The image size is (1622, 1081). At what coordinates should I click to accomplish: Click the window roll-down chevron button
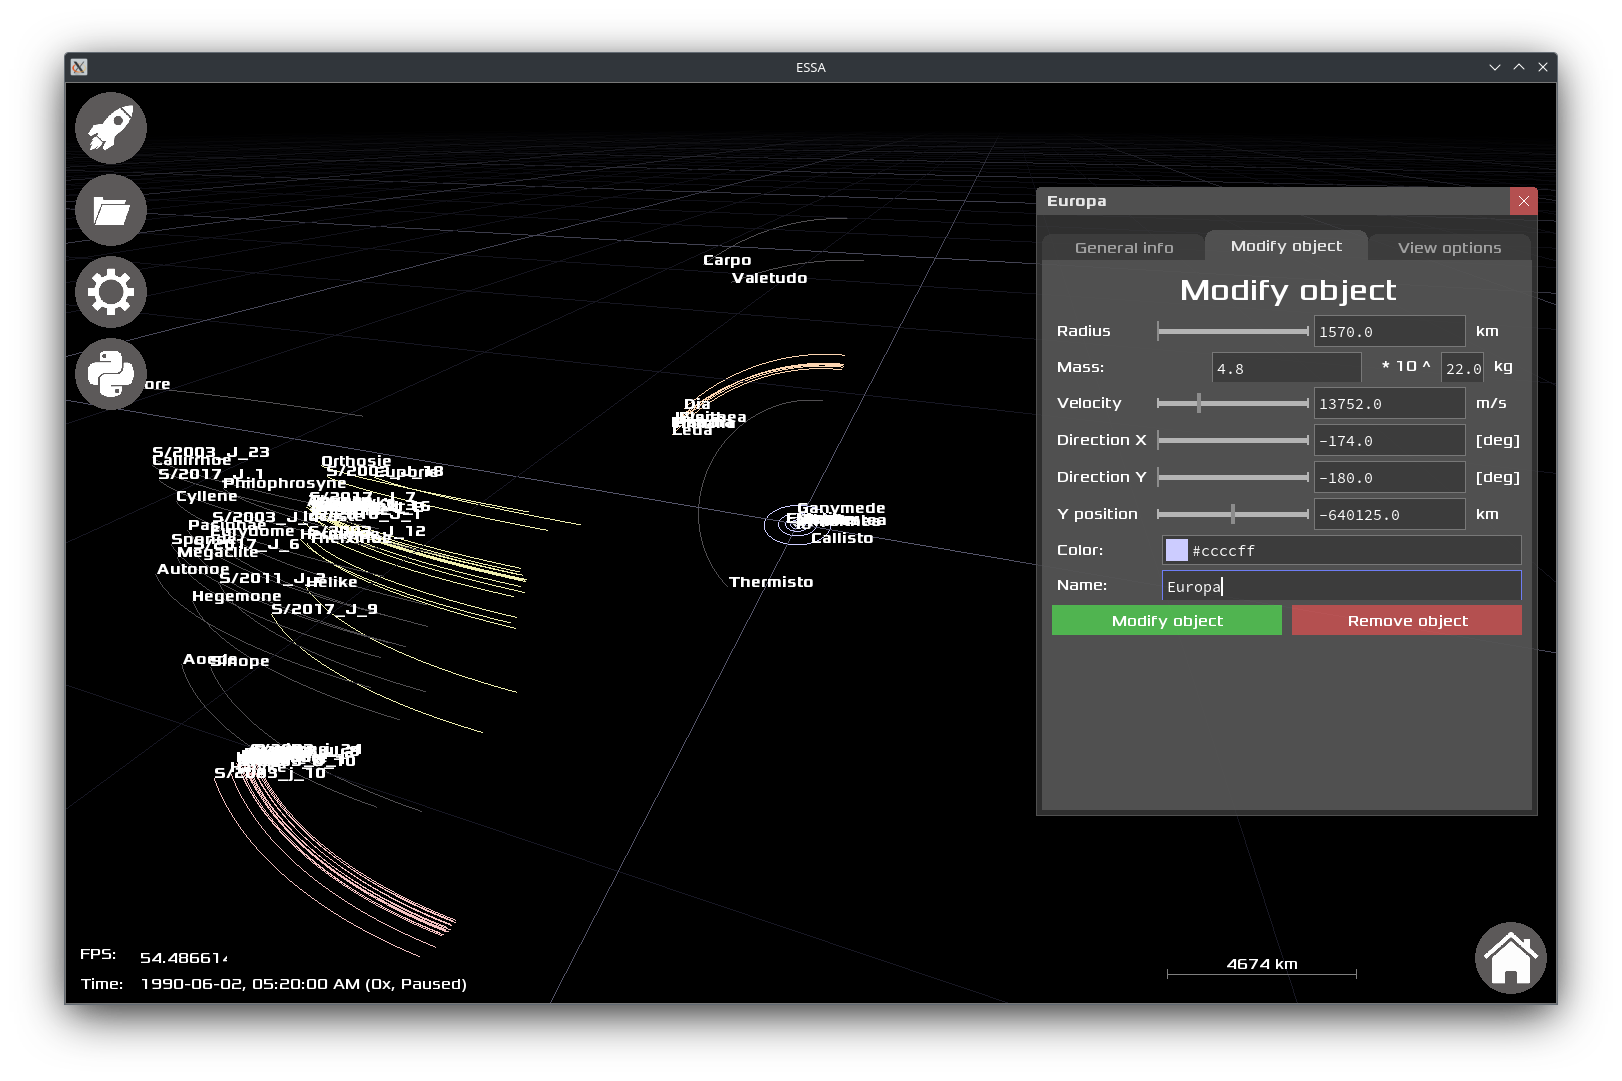[x=1494, y=67]
